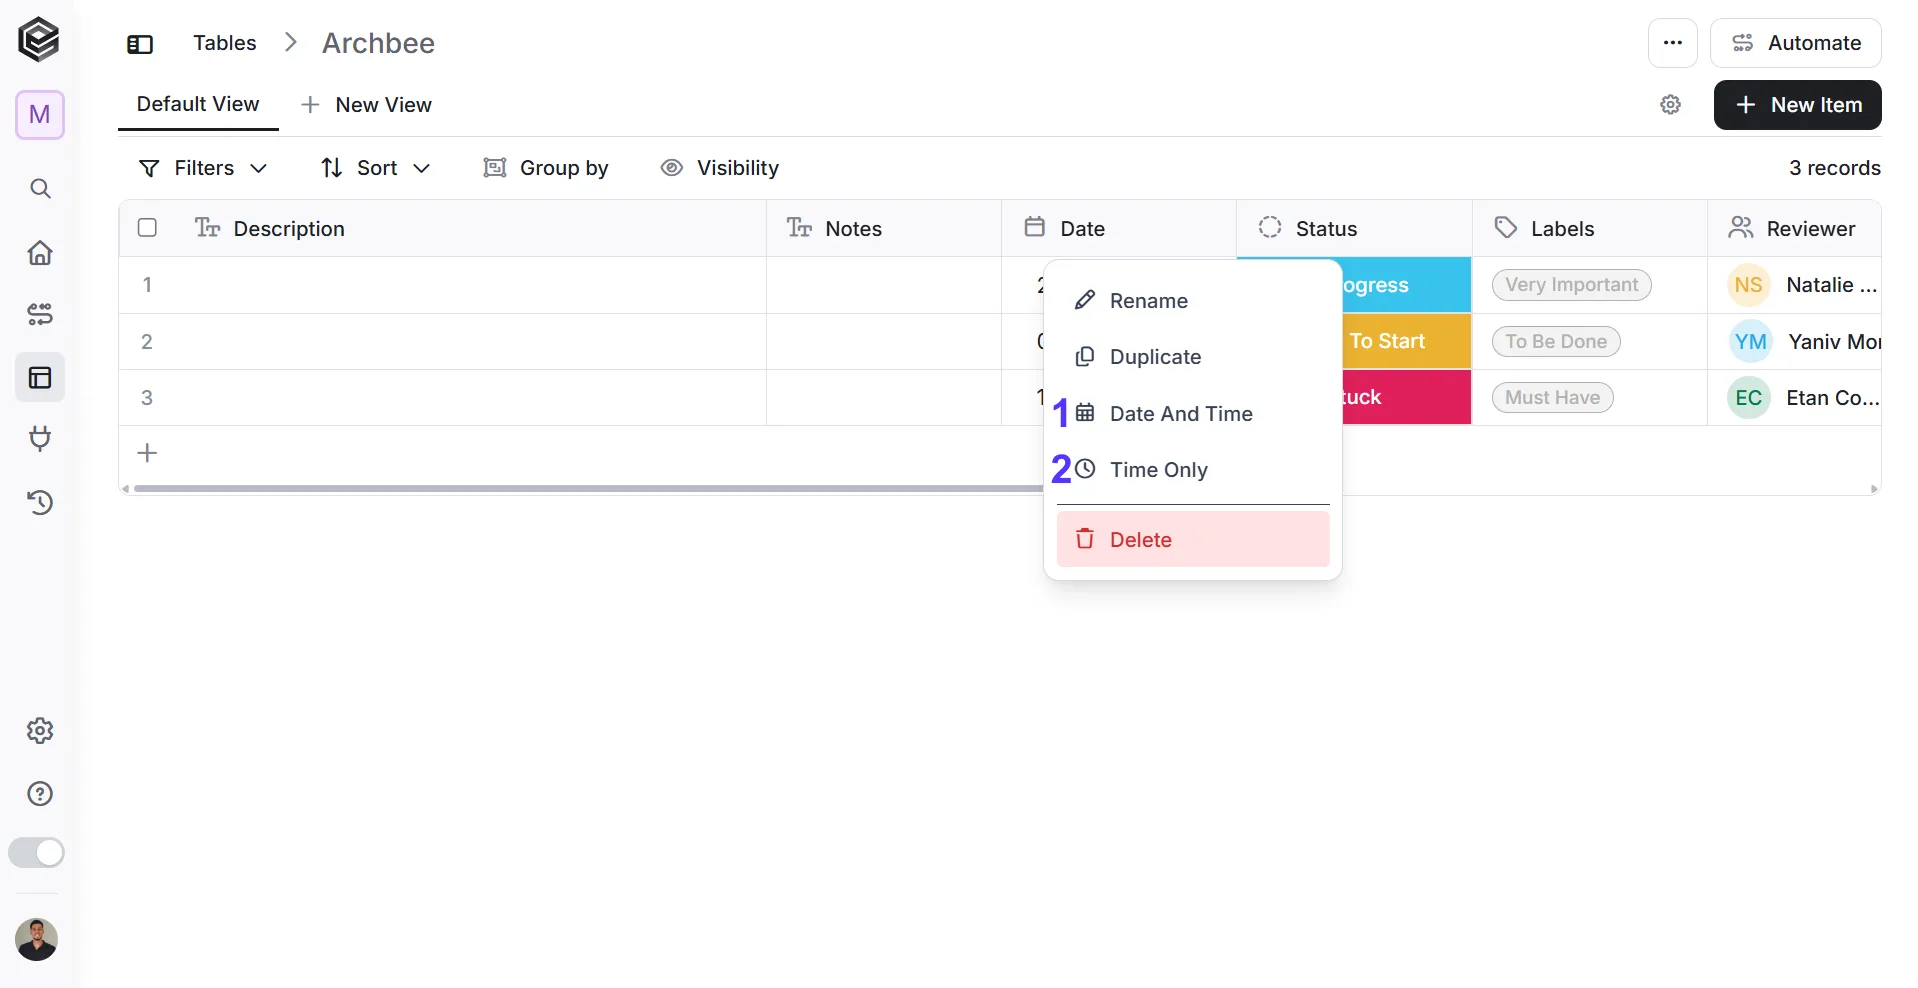The height and width of the screenshot is (988, 1918).
Task: Choose Rename from the context menu
Action: coord(1192,301)
